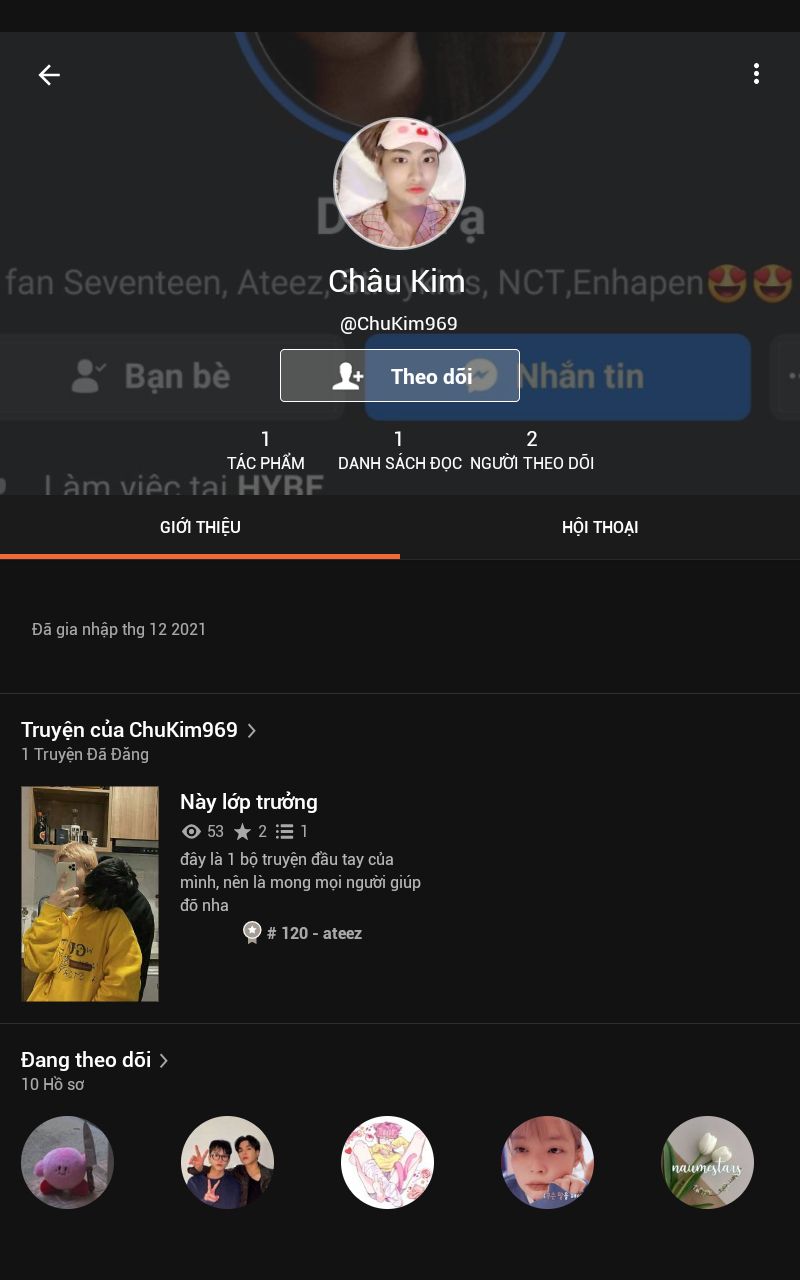Screen dimensions: 800x1280
Task: Open the Danh sách đọc count
Action: pyautogui.click(x=399, y=450)
